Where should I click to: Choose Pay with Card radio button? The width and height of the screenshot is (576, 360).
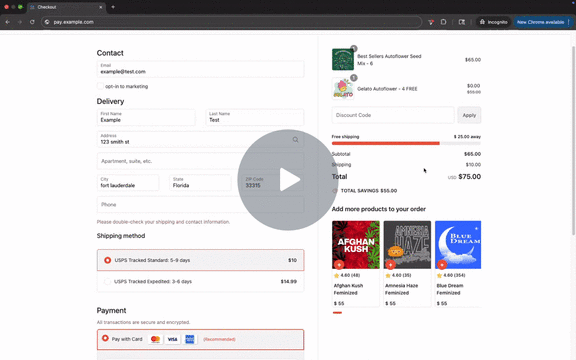105,338
